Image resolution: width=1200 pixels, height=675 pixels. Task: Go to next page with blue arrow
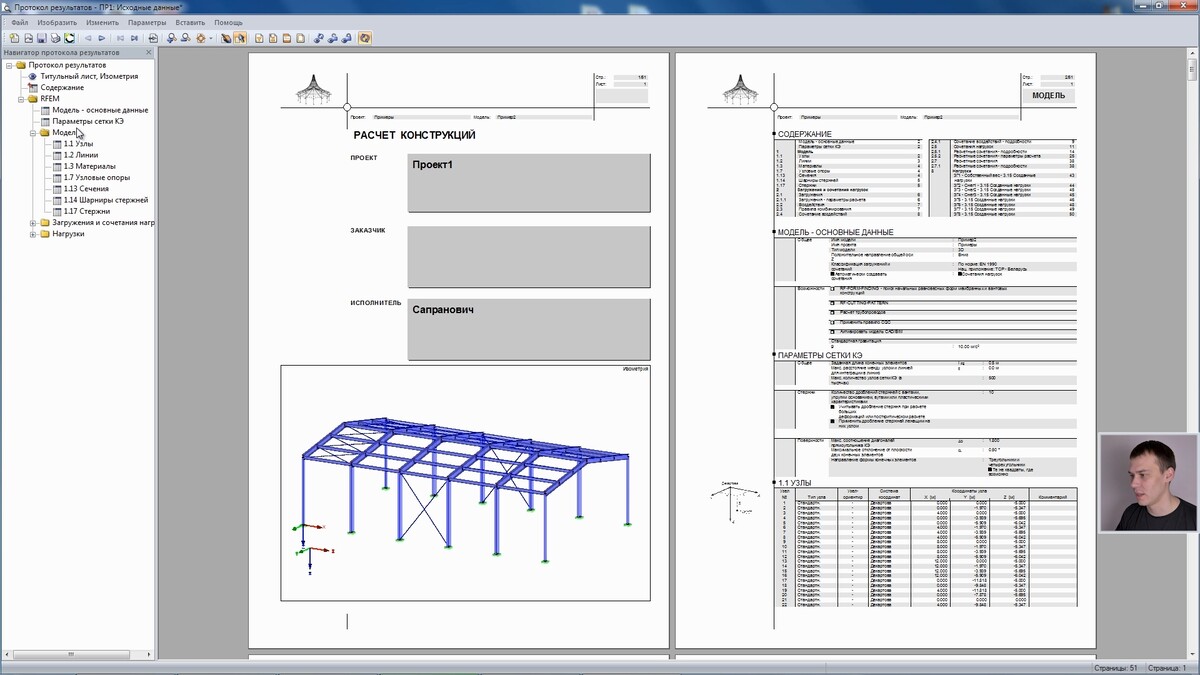pos(101,38)
